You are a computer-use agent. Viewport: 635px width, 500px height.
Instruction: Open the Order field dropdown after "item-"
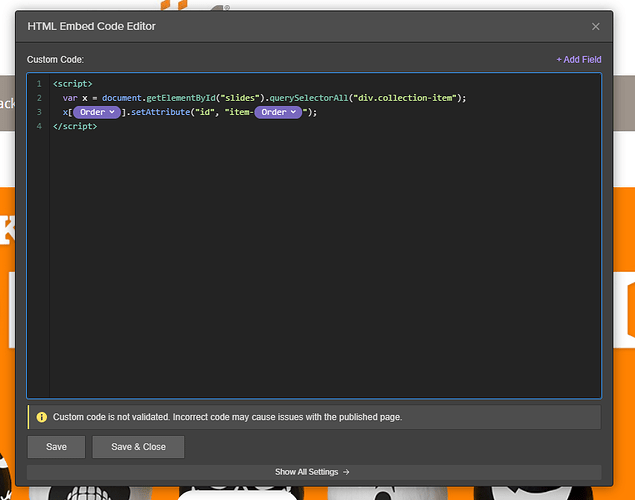tap(278, 112)
